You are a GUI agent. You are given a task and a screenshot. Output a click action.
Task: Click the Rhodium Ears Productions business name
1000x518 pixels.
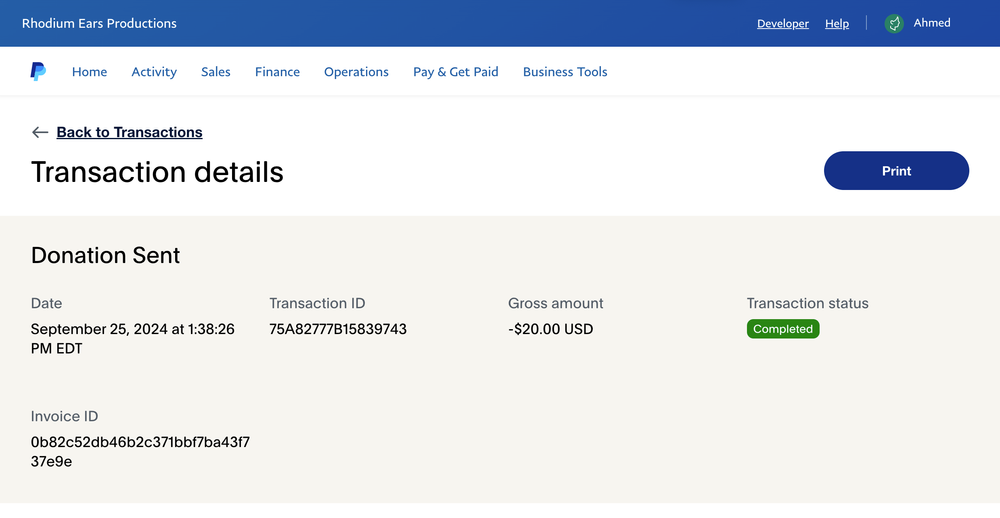pyautogui.click(x=99, y=24)
